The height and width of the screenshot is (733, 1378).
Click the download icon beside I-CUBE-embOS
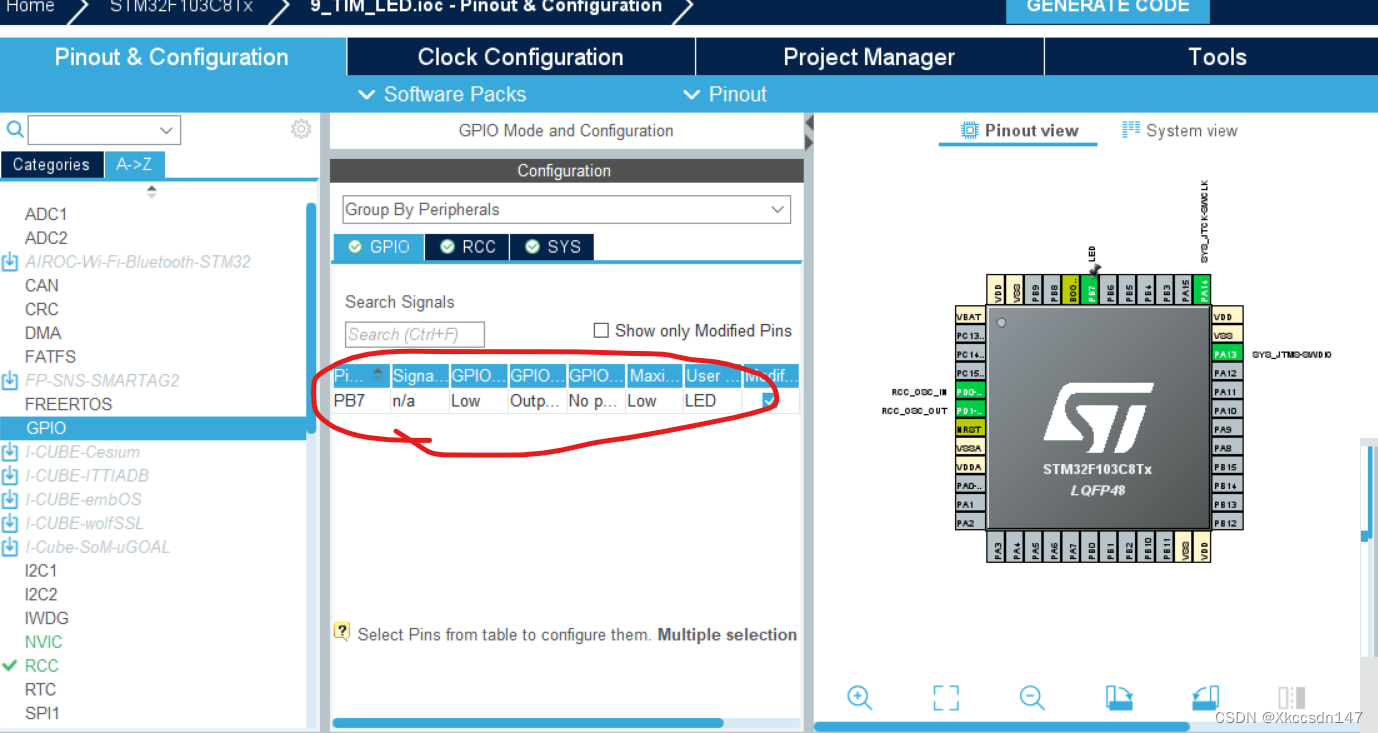point(10,500)
